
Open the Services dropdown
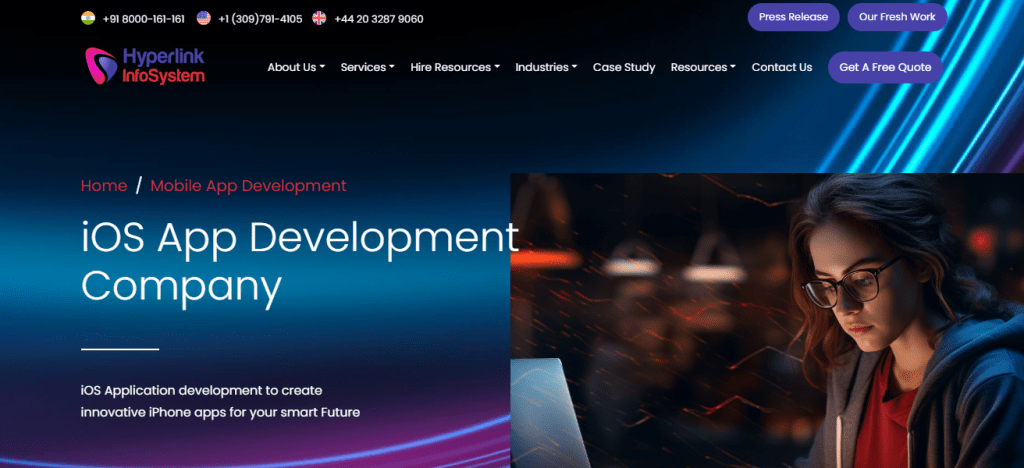[367, 67]
